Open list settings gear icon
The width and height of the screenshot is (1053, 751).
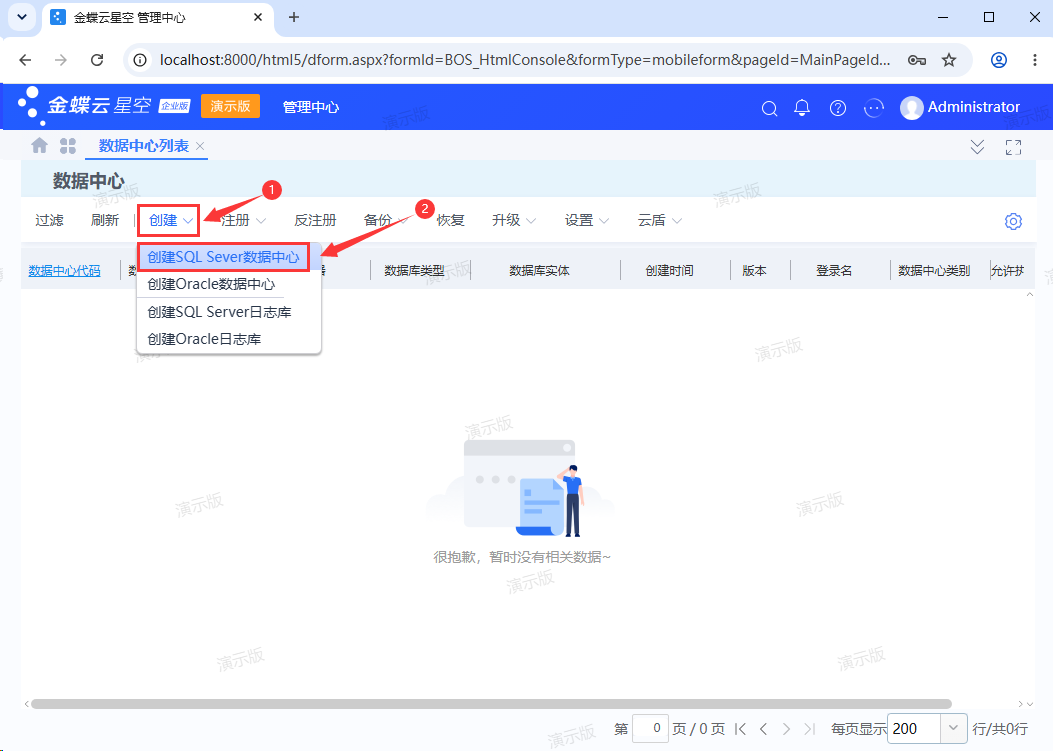tap(1013, 221)
